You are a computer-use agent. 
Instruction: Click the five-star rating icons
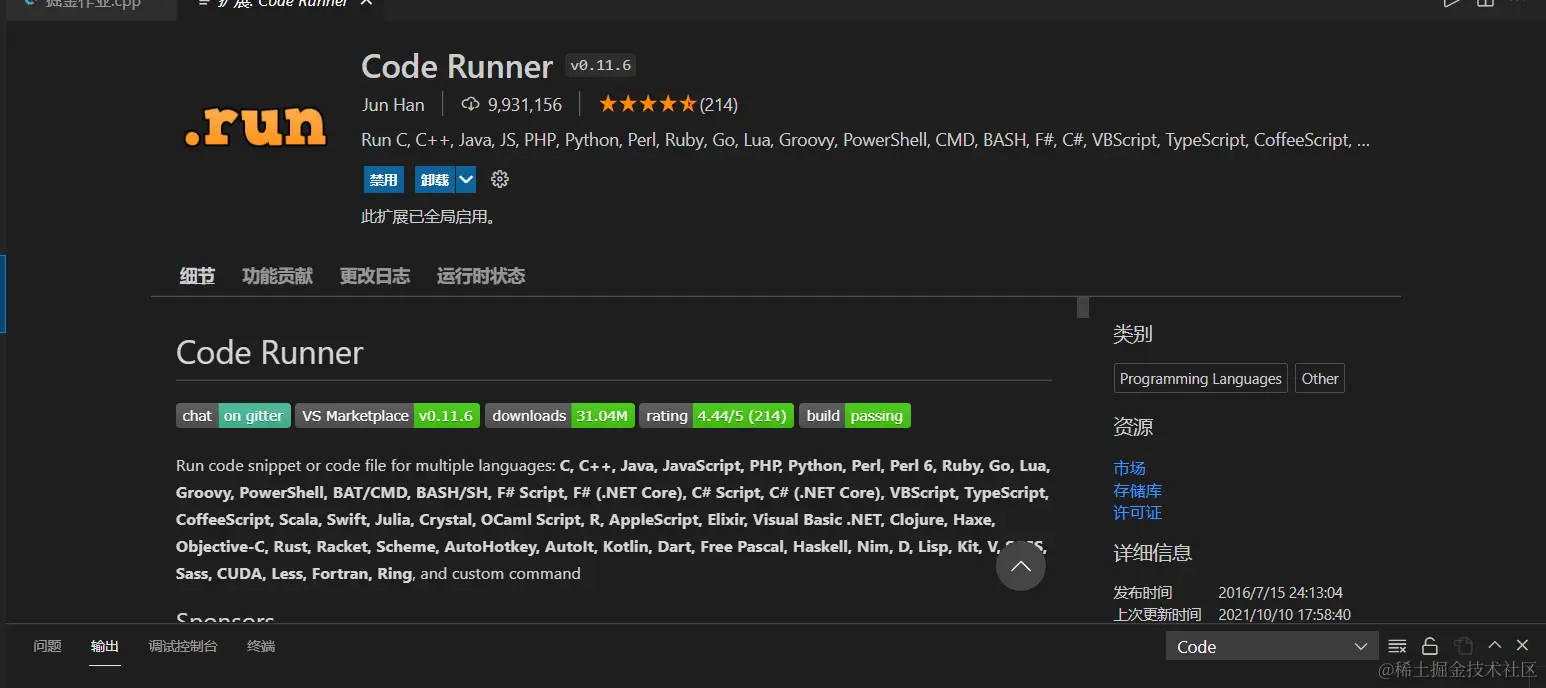(647, 104)
